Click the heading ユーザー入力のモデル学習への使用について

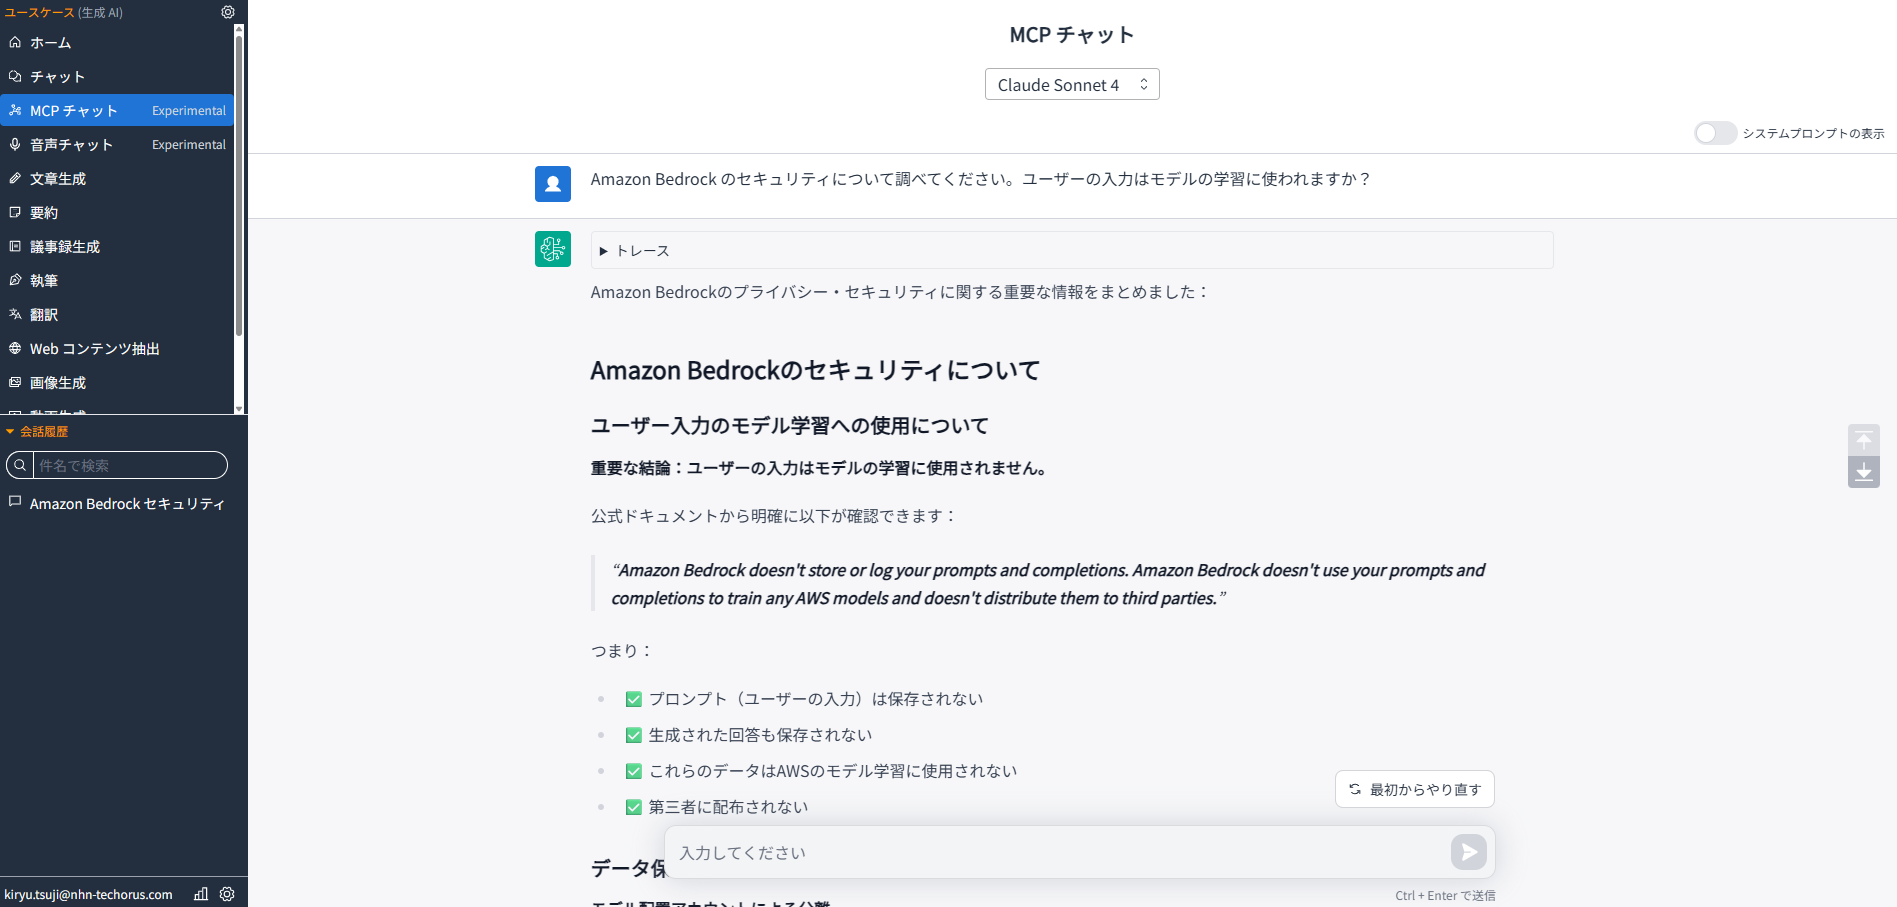(790, 426)
